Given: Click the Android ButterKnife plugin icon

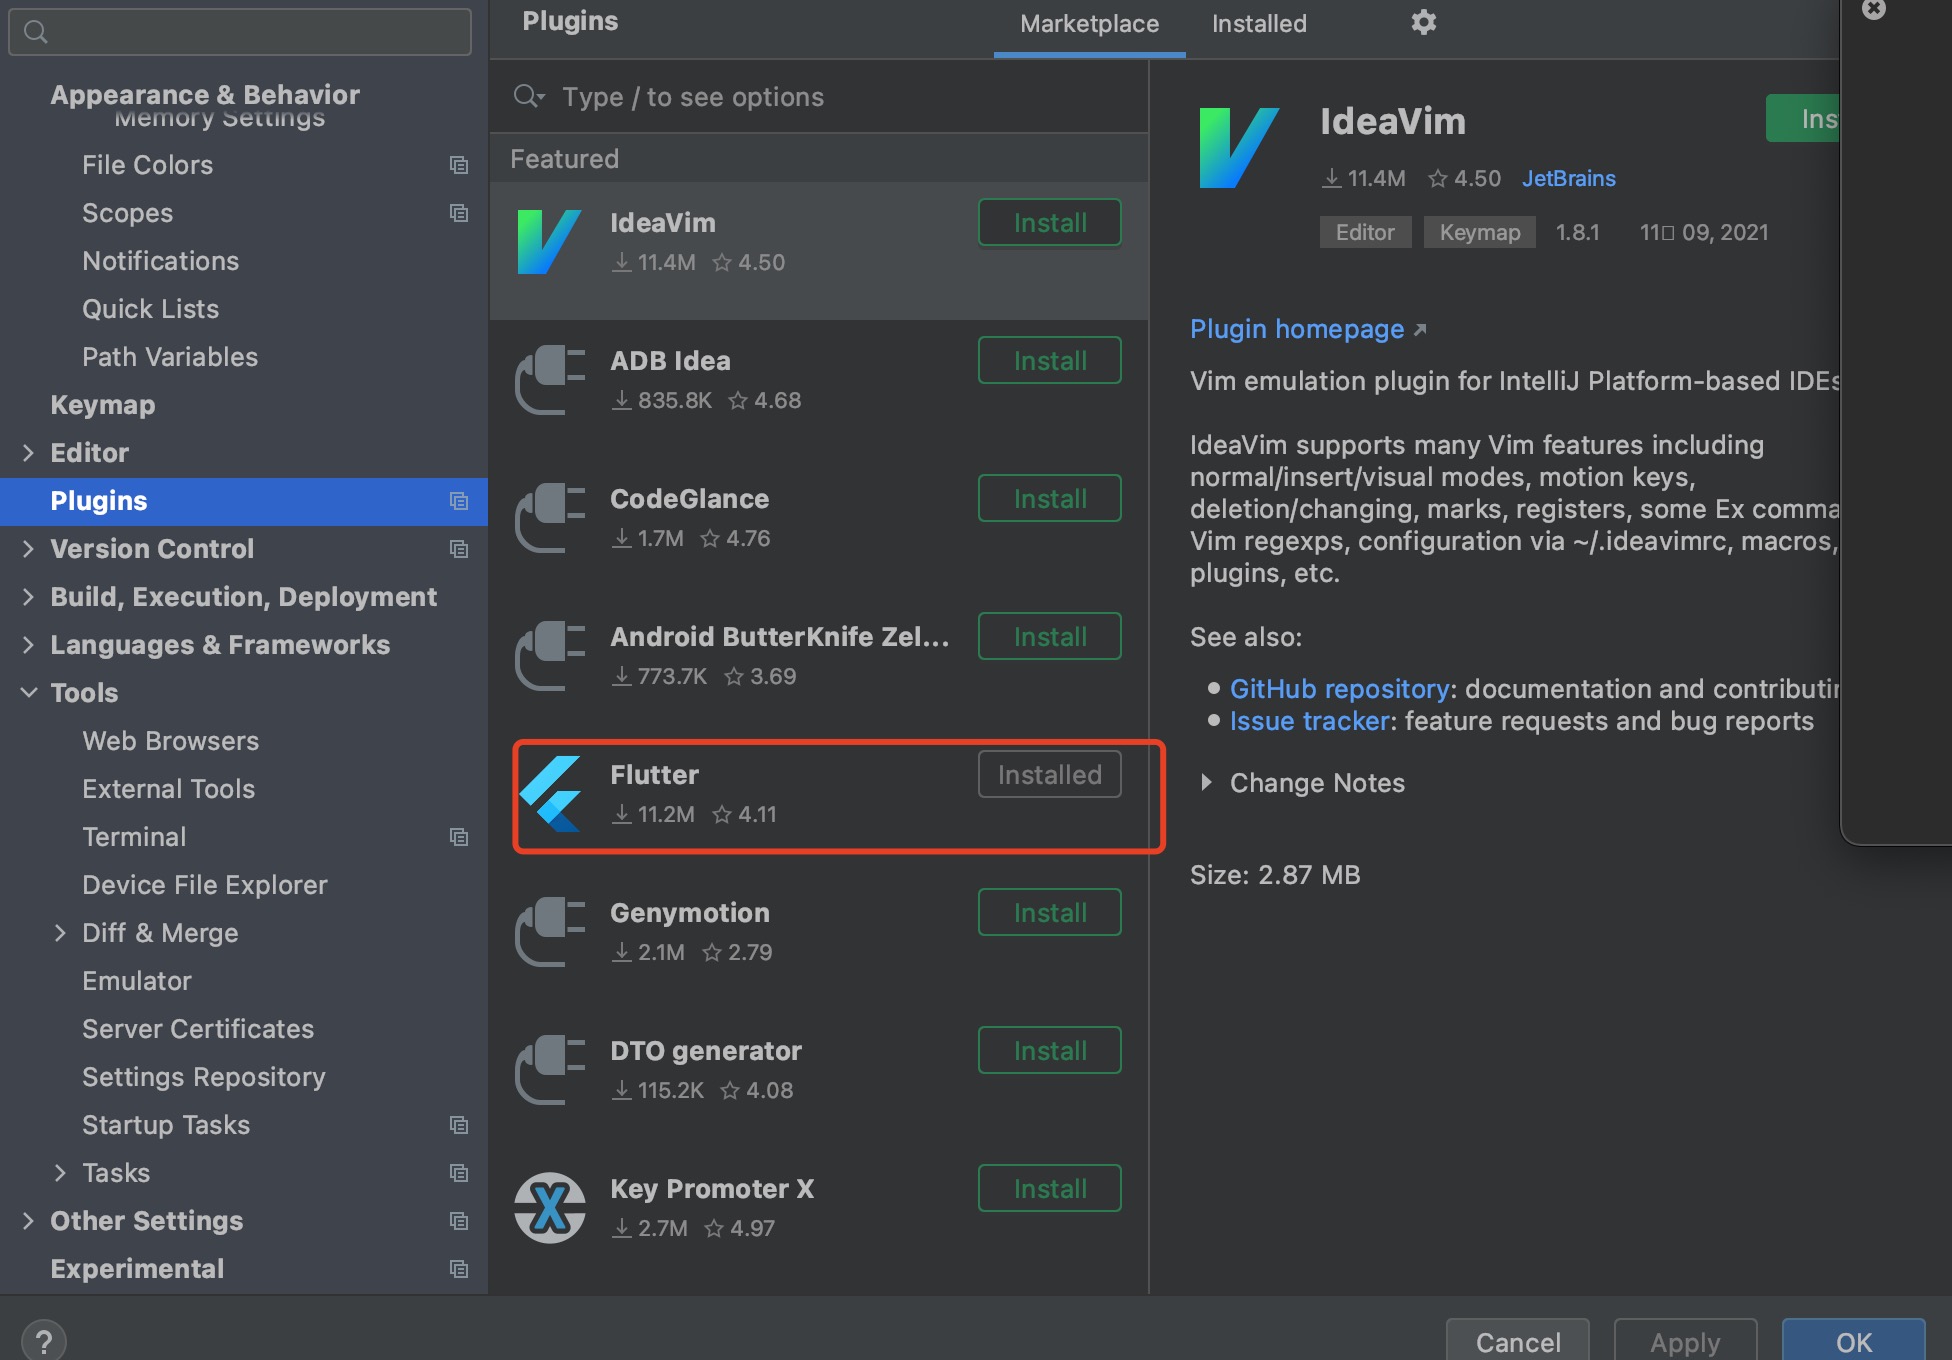Looking at the screenshot, I should pos(549,655).
